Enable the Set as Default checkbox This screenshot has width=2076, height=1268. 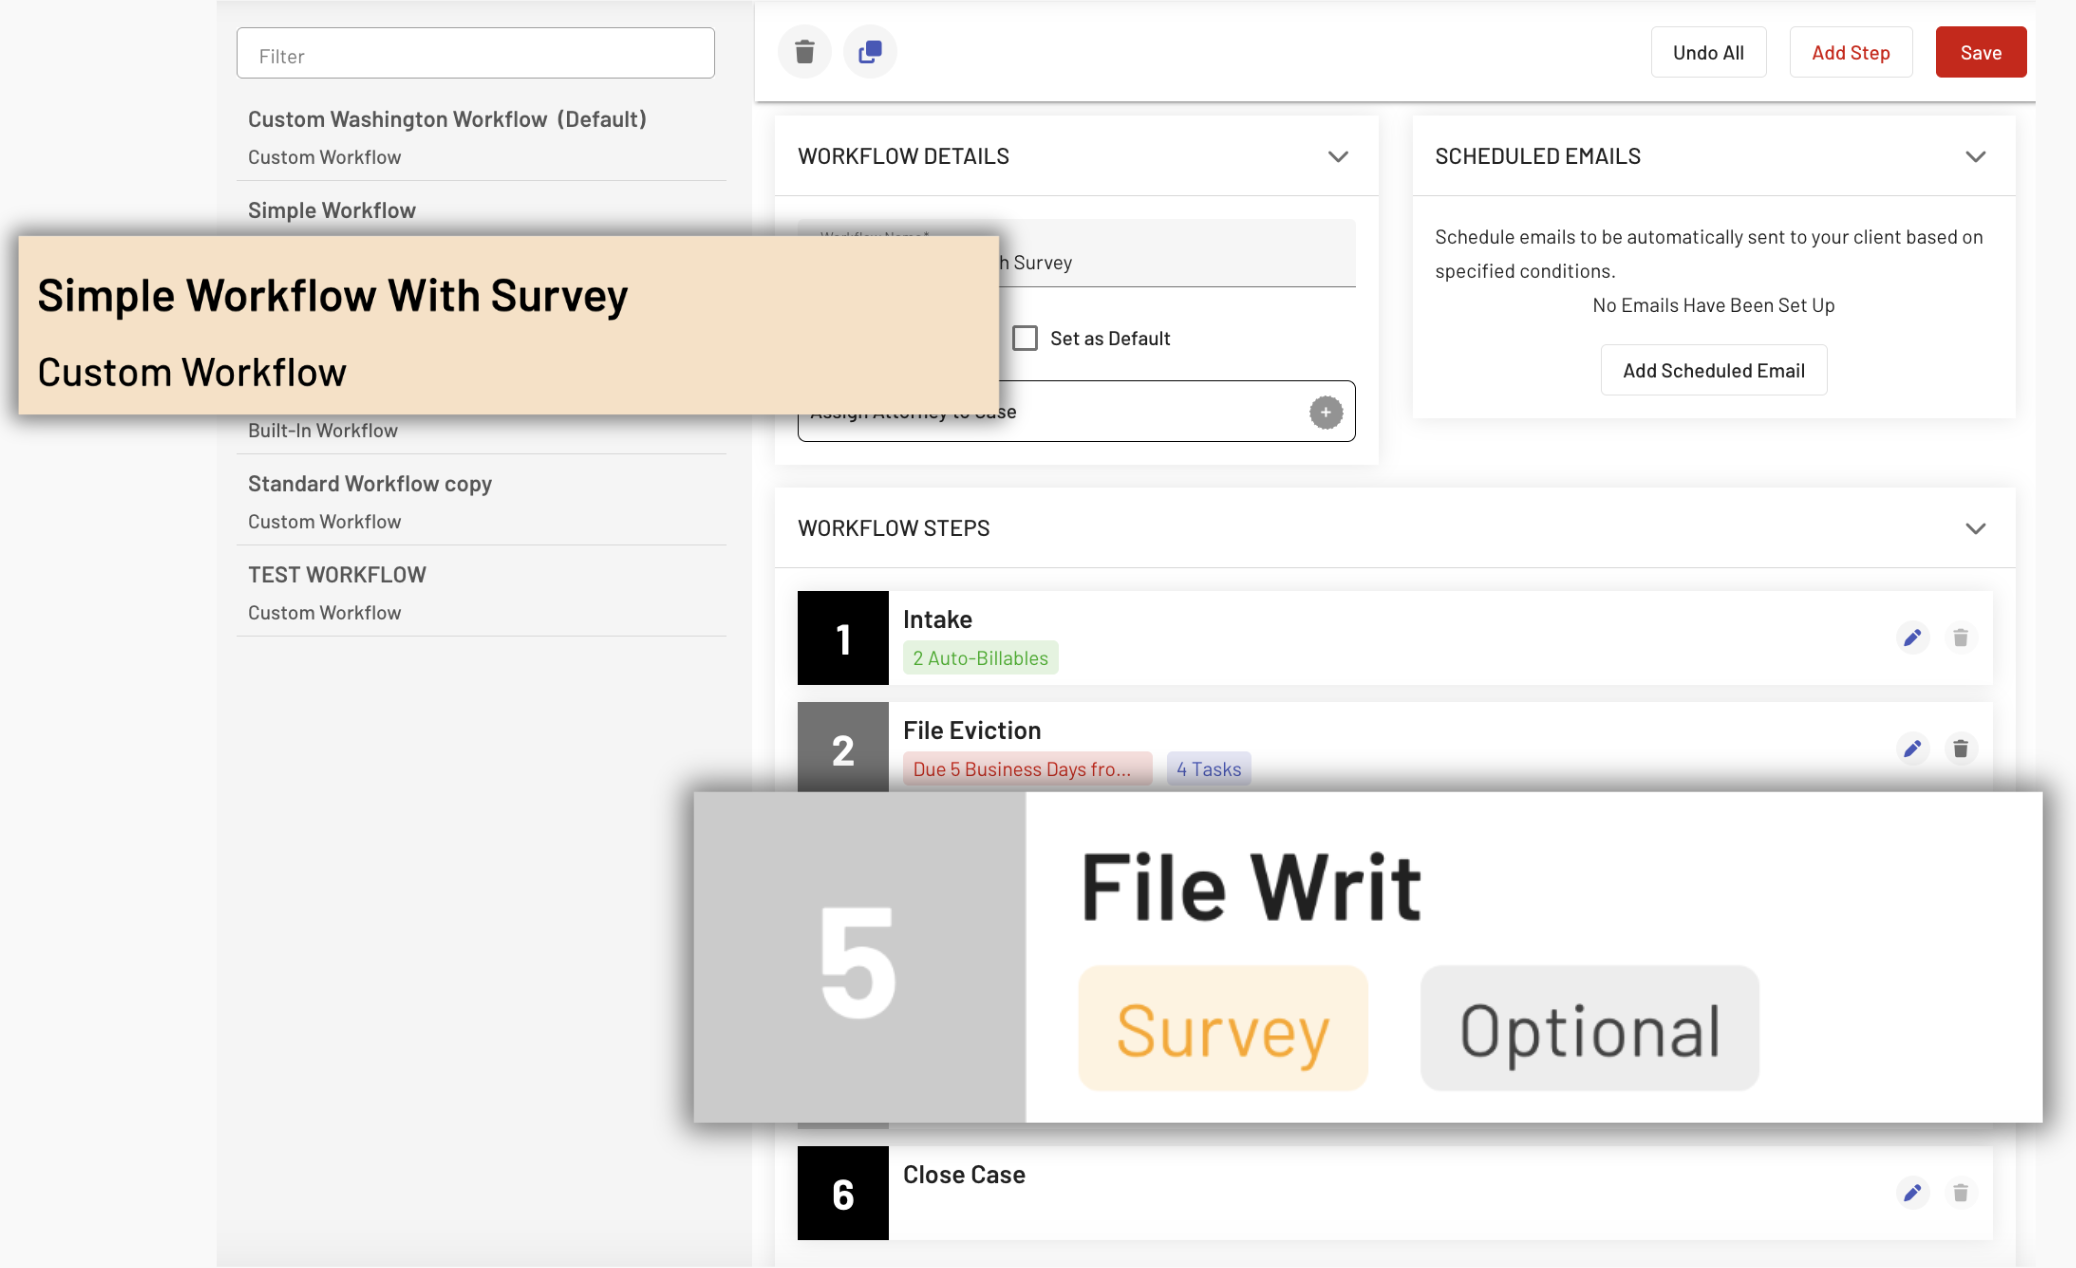click(x=1025, y=338)
